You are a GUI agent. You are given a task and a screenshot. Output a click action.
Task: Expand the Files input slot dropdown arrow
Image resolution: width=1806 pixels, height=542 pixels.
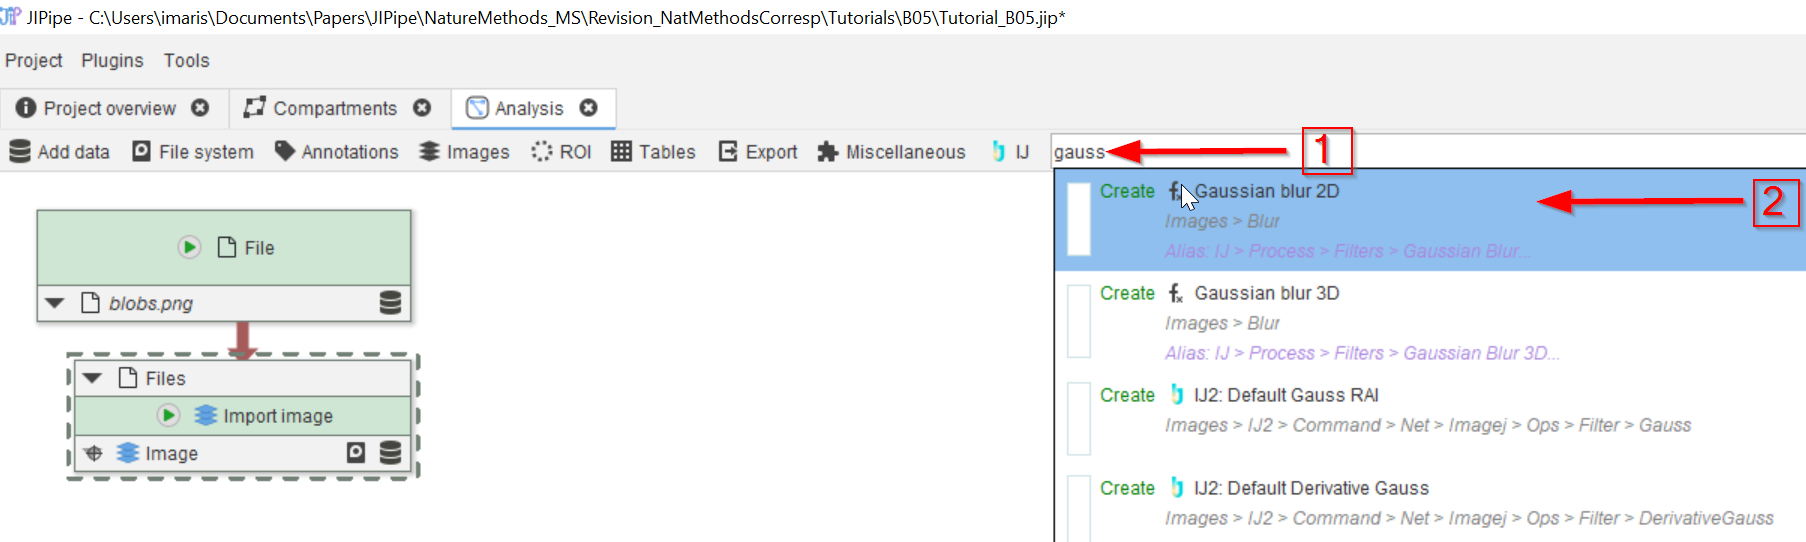[x=93, y=378]
